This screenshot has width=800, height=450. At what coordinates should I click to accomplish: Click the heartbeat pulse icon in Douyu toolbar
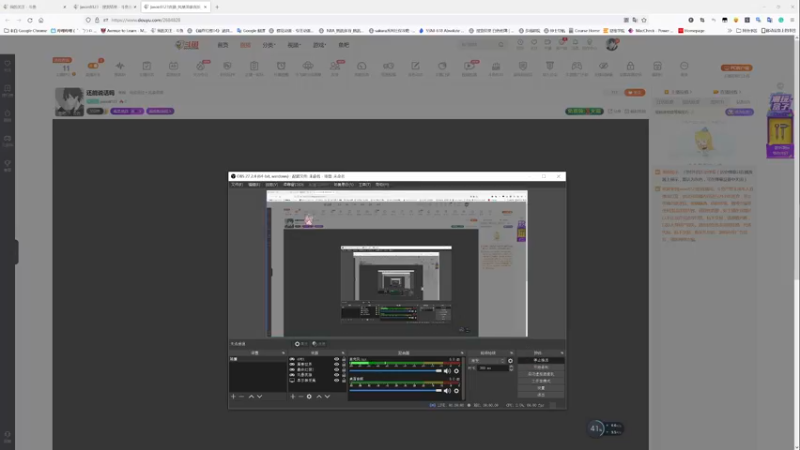(x=120, y=66)
